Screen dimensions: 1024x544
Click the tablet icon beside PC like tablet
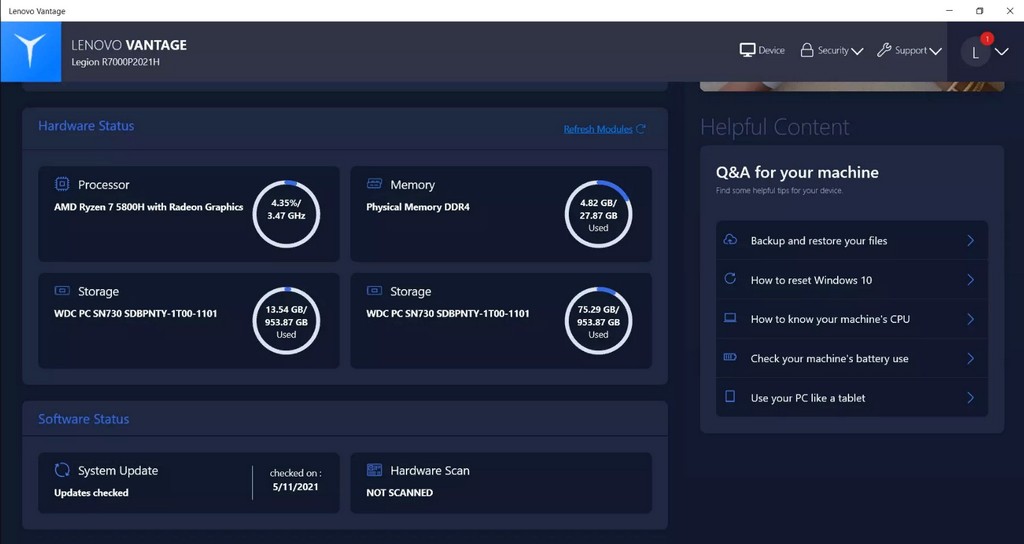pyautogui.click(x=730, y=396)
